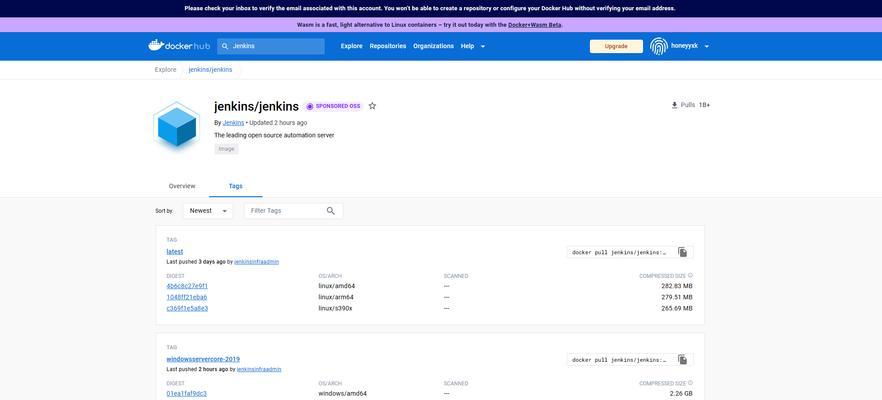Click the Image label chip

click(x=226, y=149)
